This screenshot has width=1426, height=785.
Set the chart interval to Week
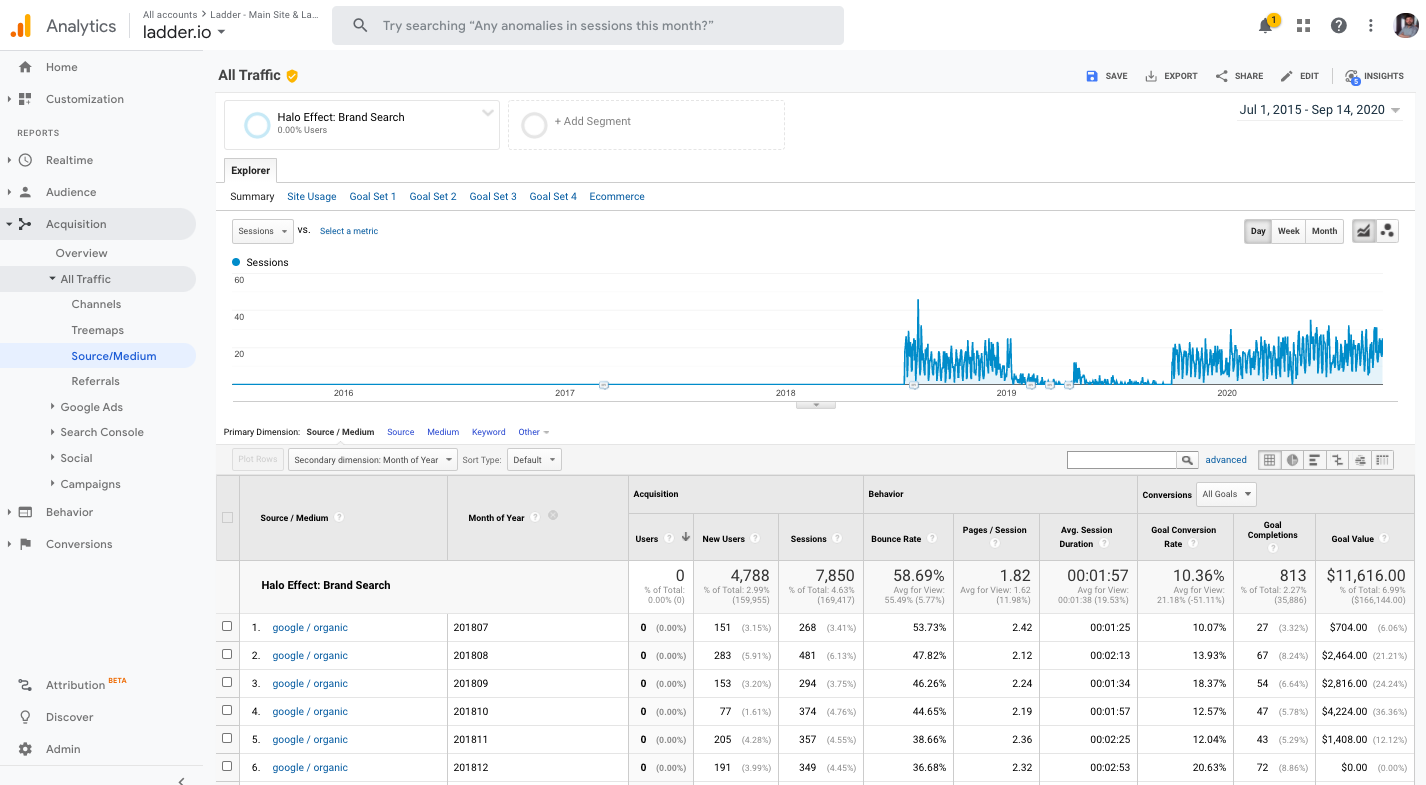pyautogui.click(x=1288, y=231)
